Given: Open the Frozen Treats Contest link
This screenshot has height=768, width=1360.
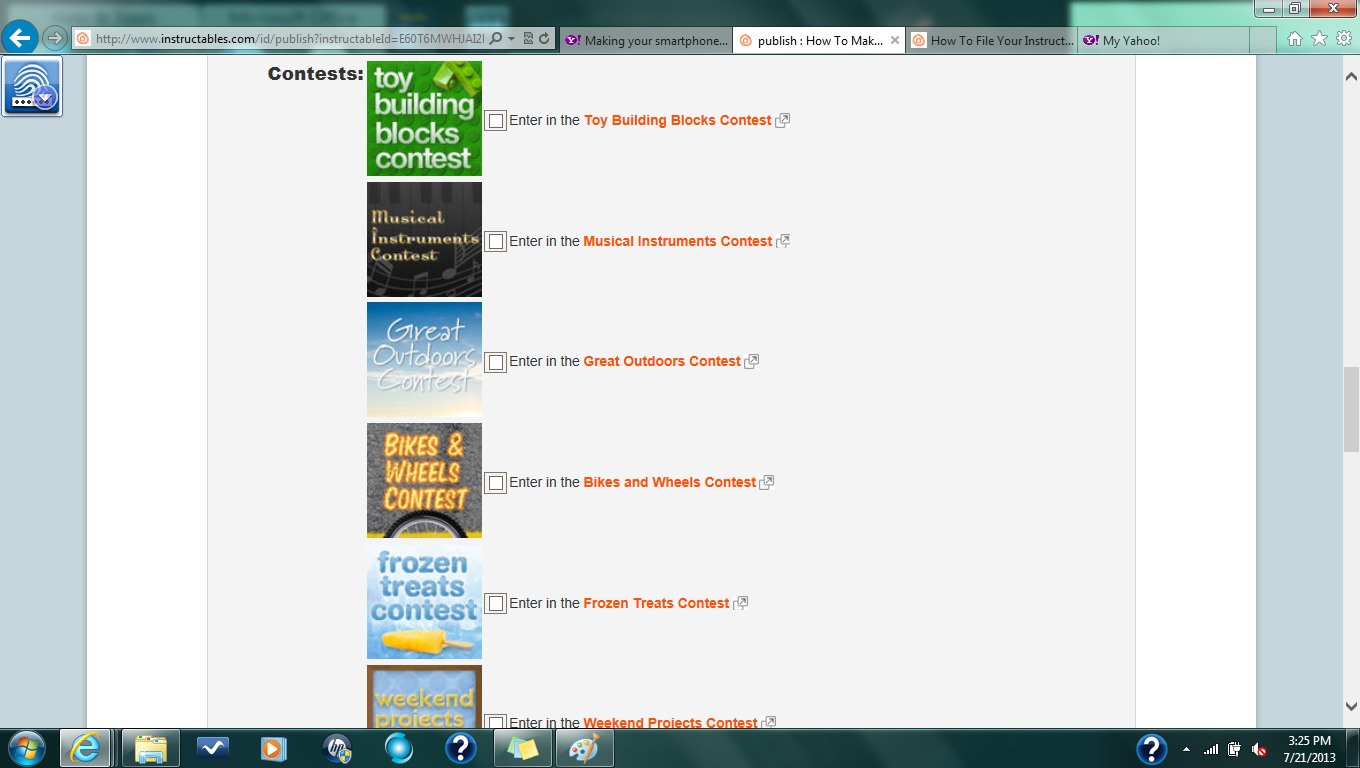Looking at the screenshot, I should pos(656,603).
